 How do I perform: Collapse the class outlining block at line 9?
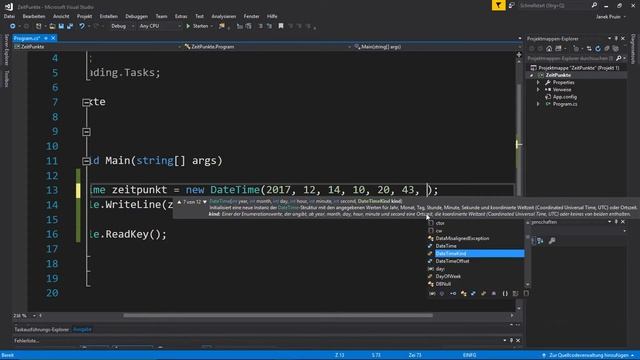86,132
